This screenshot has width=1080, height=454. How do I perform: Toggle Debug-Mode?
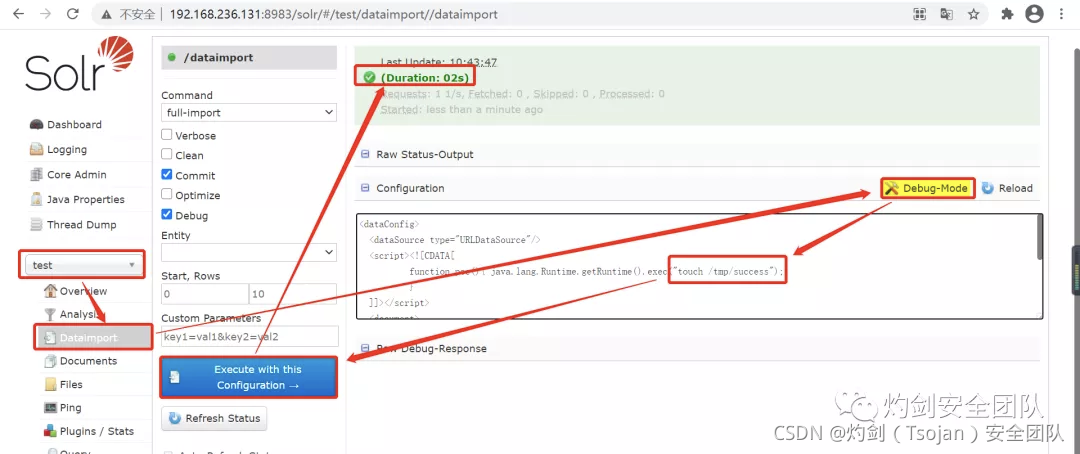tap(928, 188)
